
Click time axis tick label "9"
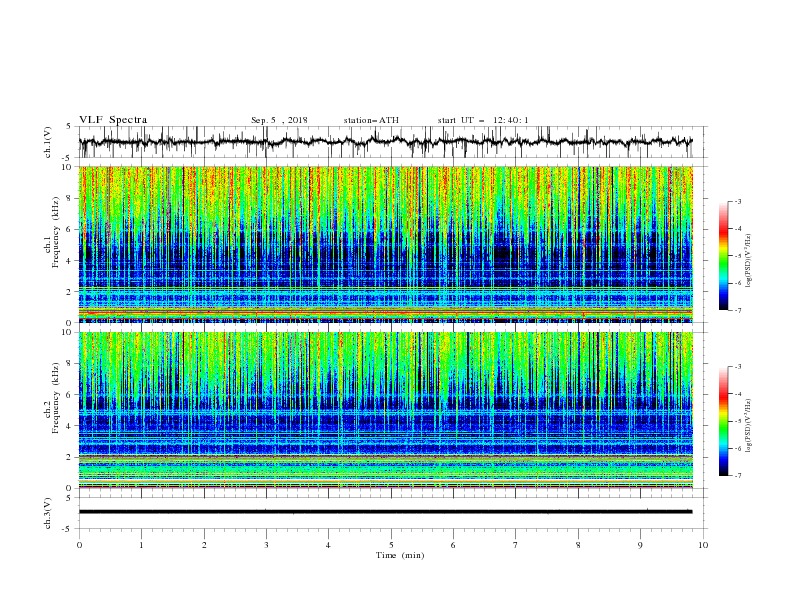tap(640, 545)
